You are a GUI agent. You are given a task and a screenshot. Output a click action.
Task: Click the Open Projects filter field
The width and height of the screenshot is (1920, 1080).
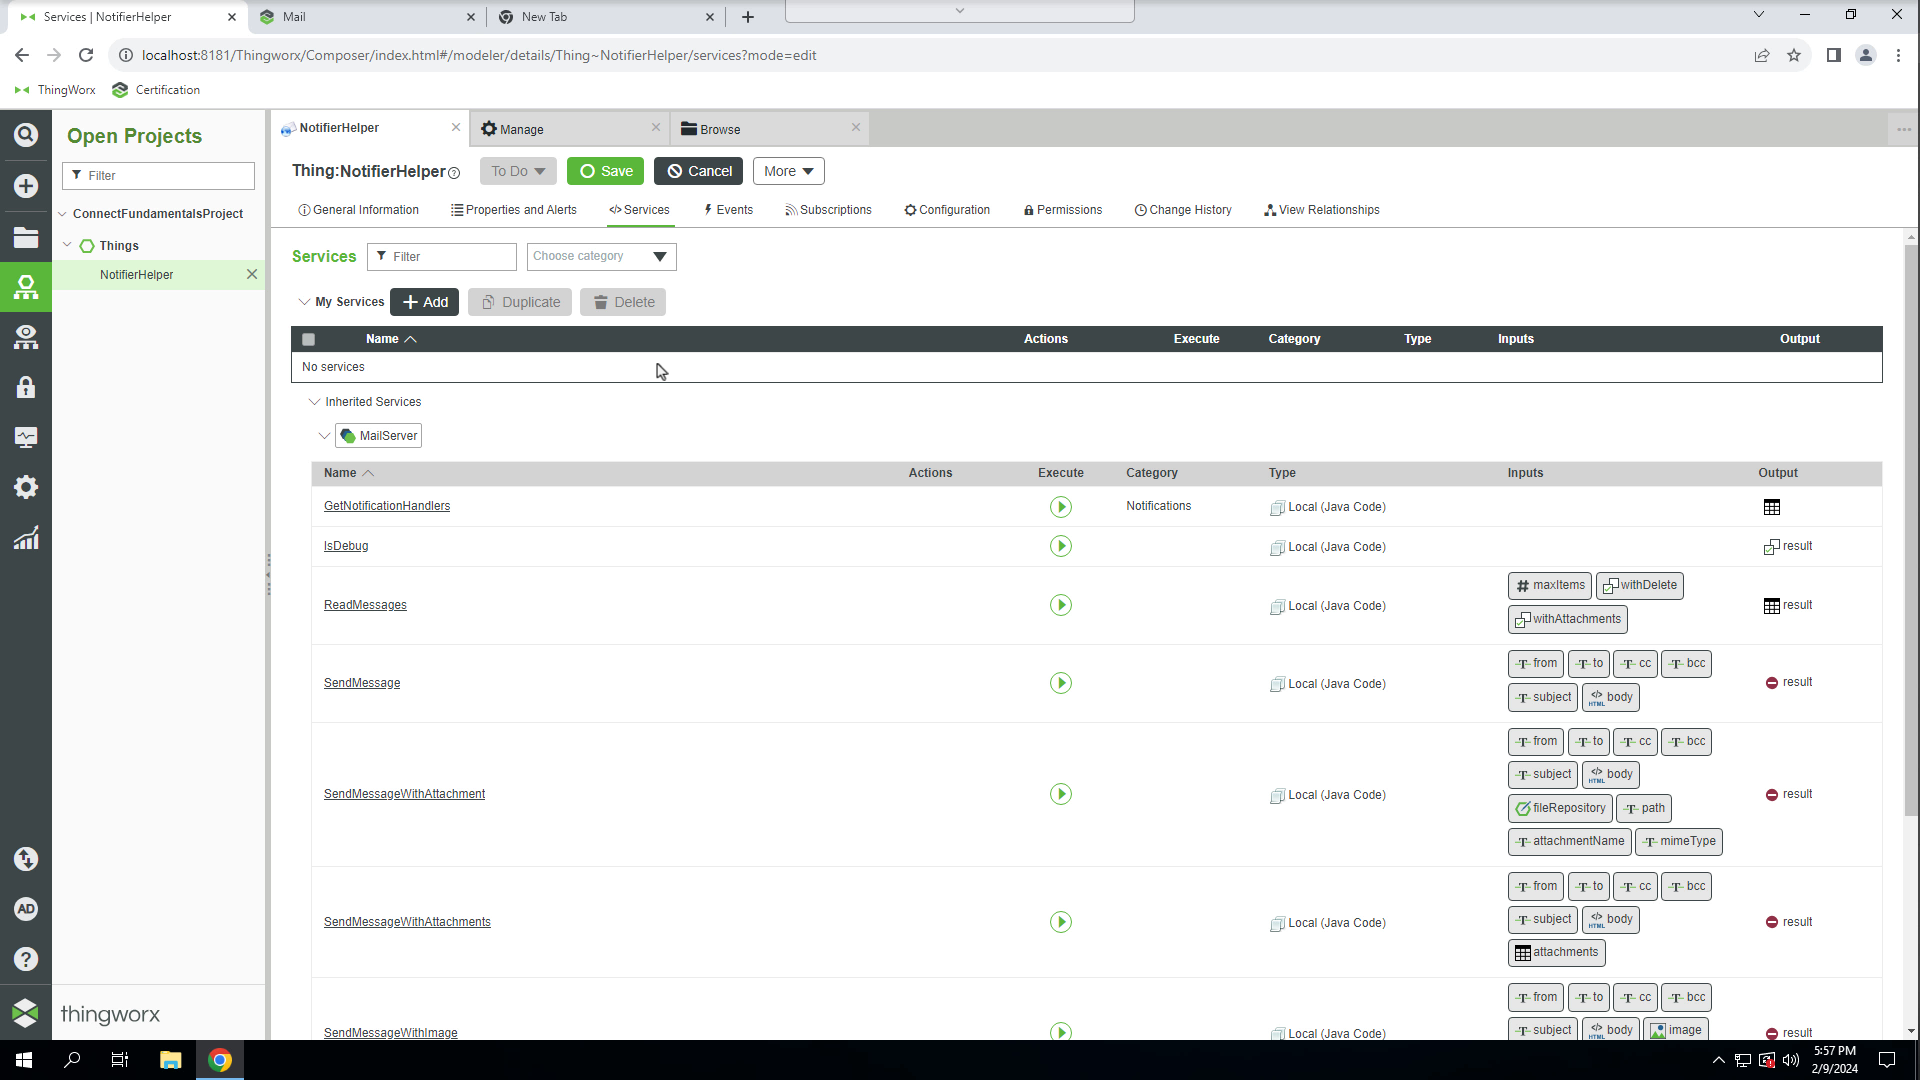point(158,176)
